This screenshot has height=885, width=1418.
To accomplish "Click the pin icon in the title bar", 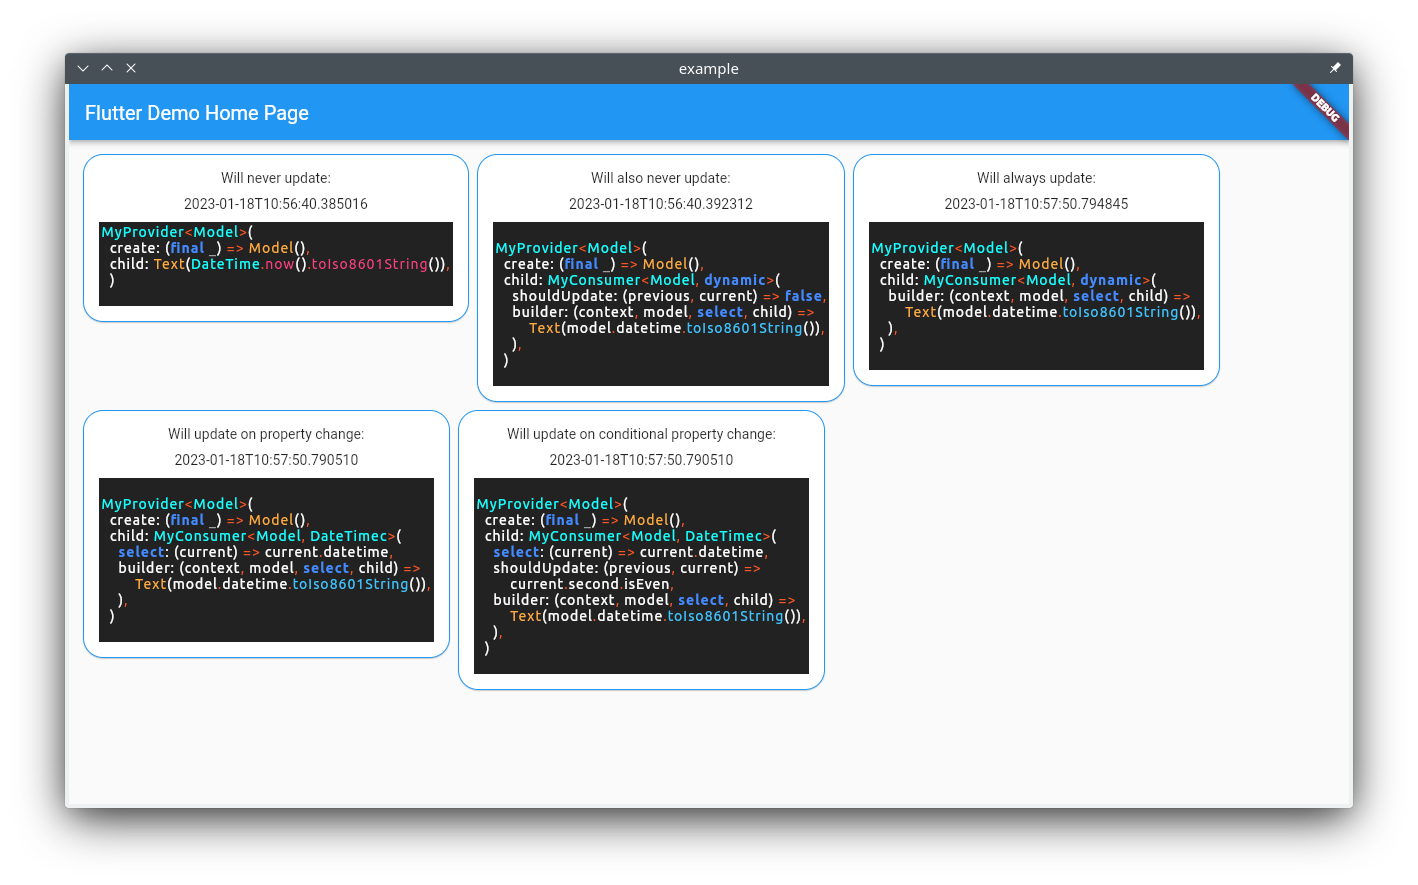I will click(x=1334, y=68).
